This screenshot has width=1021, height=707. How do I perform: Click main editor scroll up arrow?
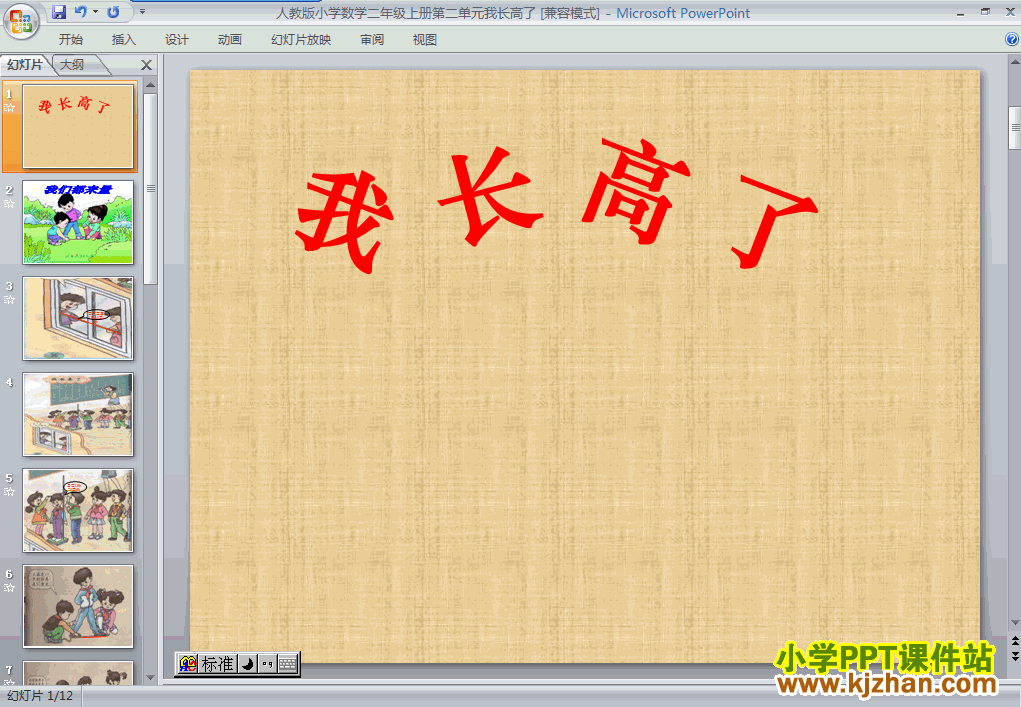1014,62
